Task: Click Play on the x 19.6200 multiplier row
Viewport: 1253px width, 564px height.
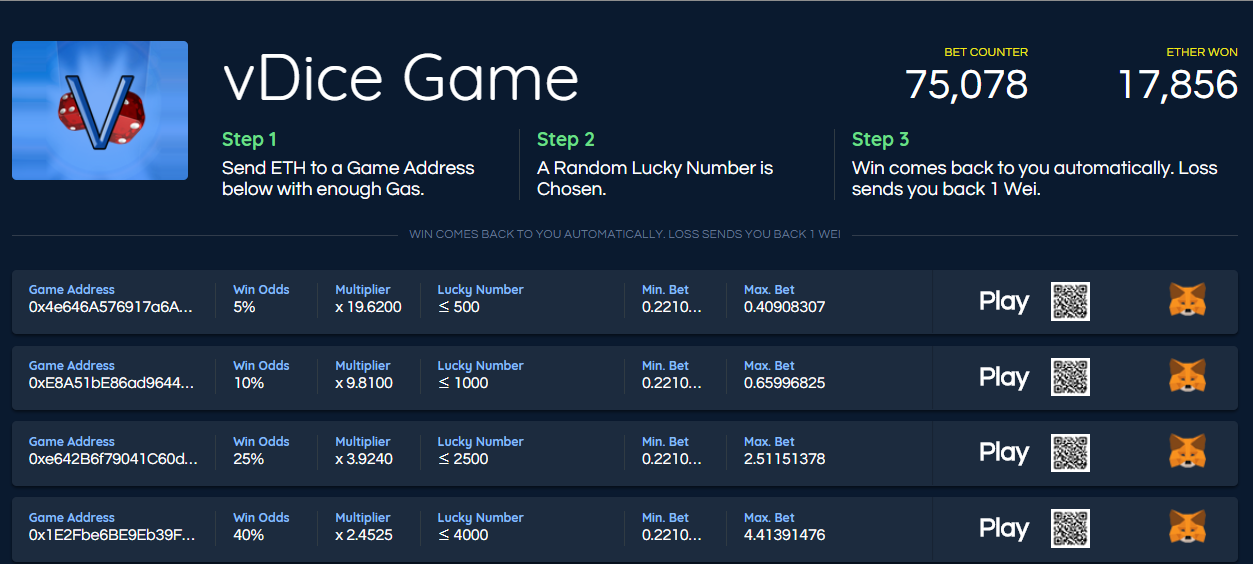Action: (x=1004, y=301)
